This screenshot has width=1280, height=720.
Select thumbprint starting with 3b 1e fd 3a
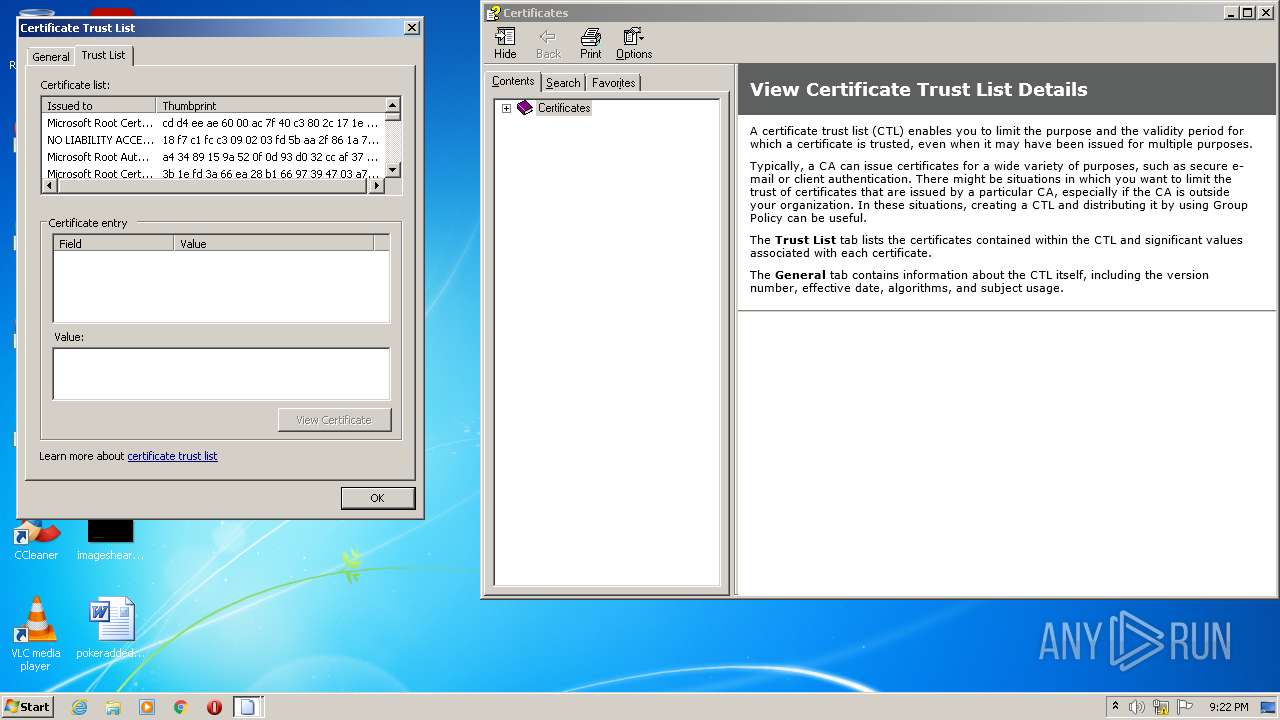270,174
